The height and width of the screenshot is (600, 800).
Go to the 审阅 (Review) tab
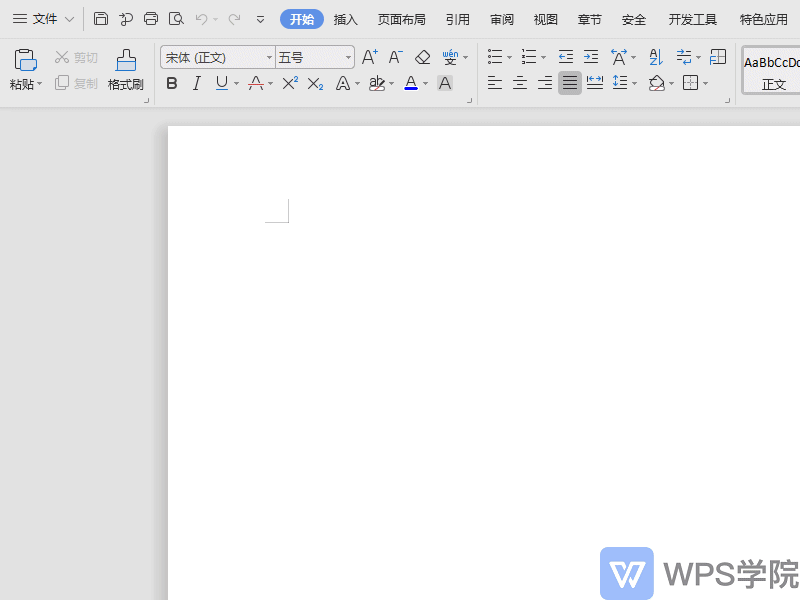pos(502,19)
